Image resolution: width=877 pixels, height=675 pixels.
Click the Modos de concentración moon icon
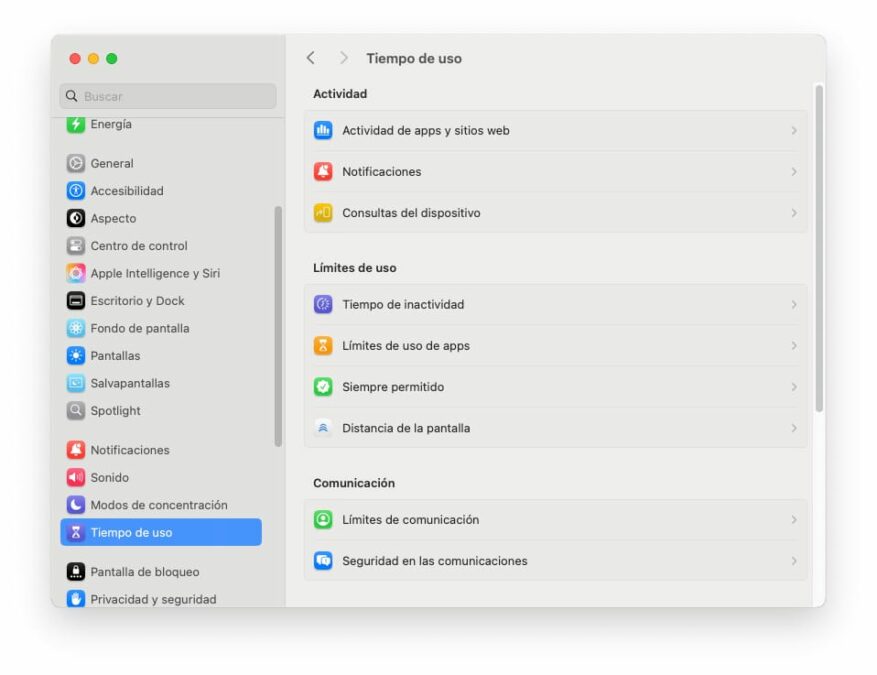tap(76, 504)
